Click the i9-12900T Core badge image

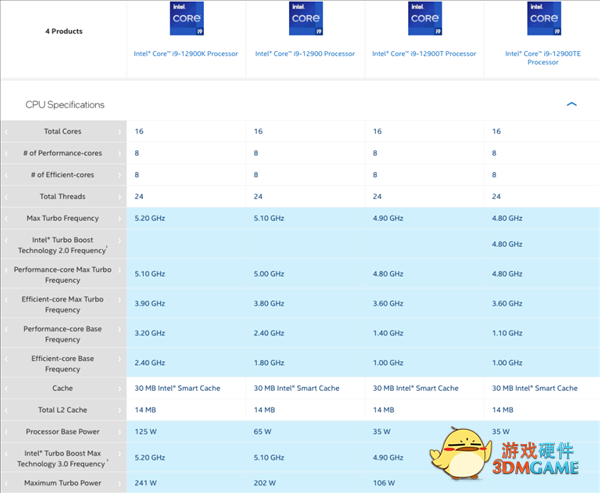point(425,18)
